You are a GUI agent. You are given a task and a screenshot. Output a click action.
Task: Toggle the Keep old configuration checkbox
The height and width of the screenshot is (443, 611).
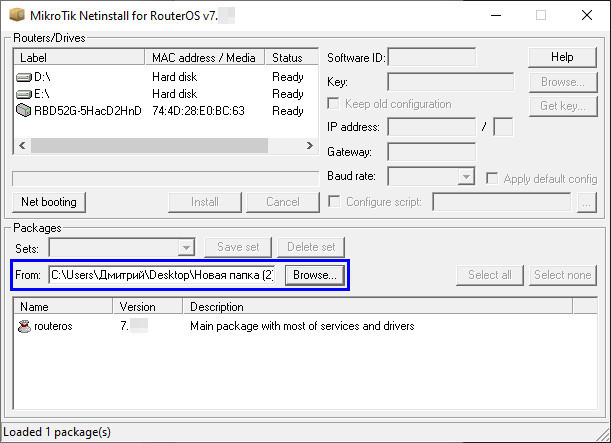334,104
